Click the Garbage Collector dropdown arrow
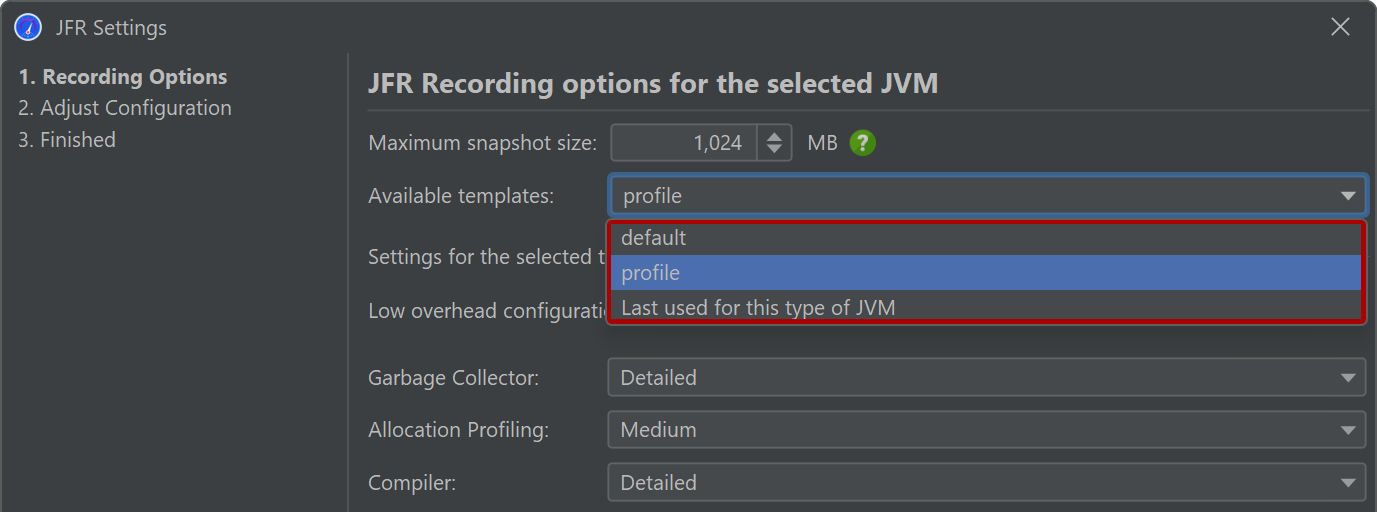 tap(1348, 378)
